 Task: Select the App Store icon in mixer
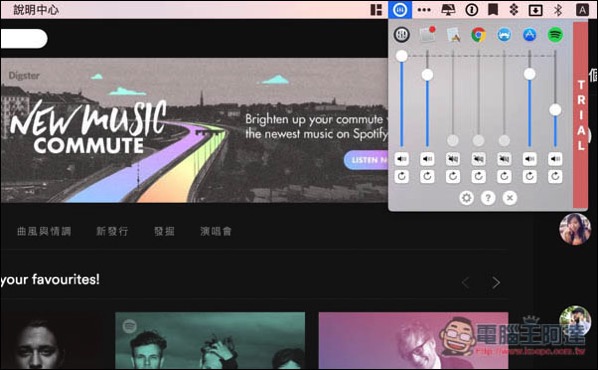click(x=529, y=35)
